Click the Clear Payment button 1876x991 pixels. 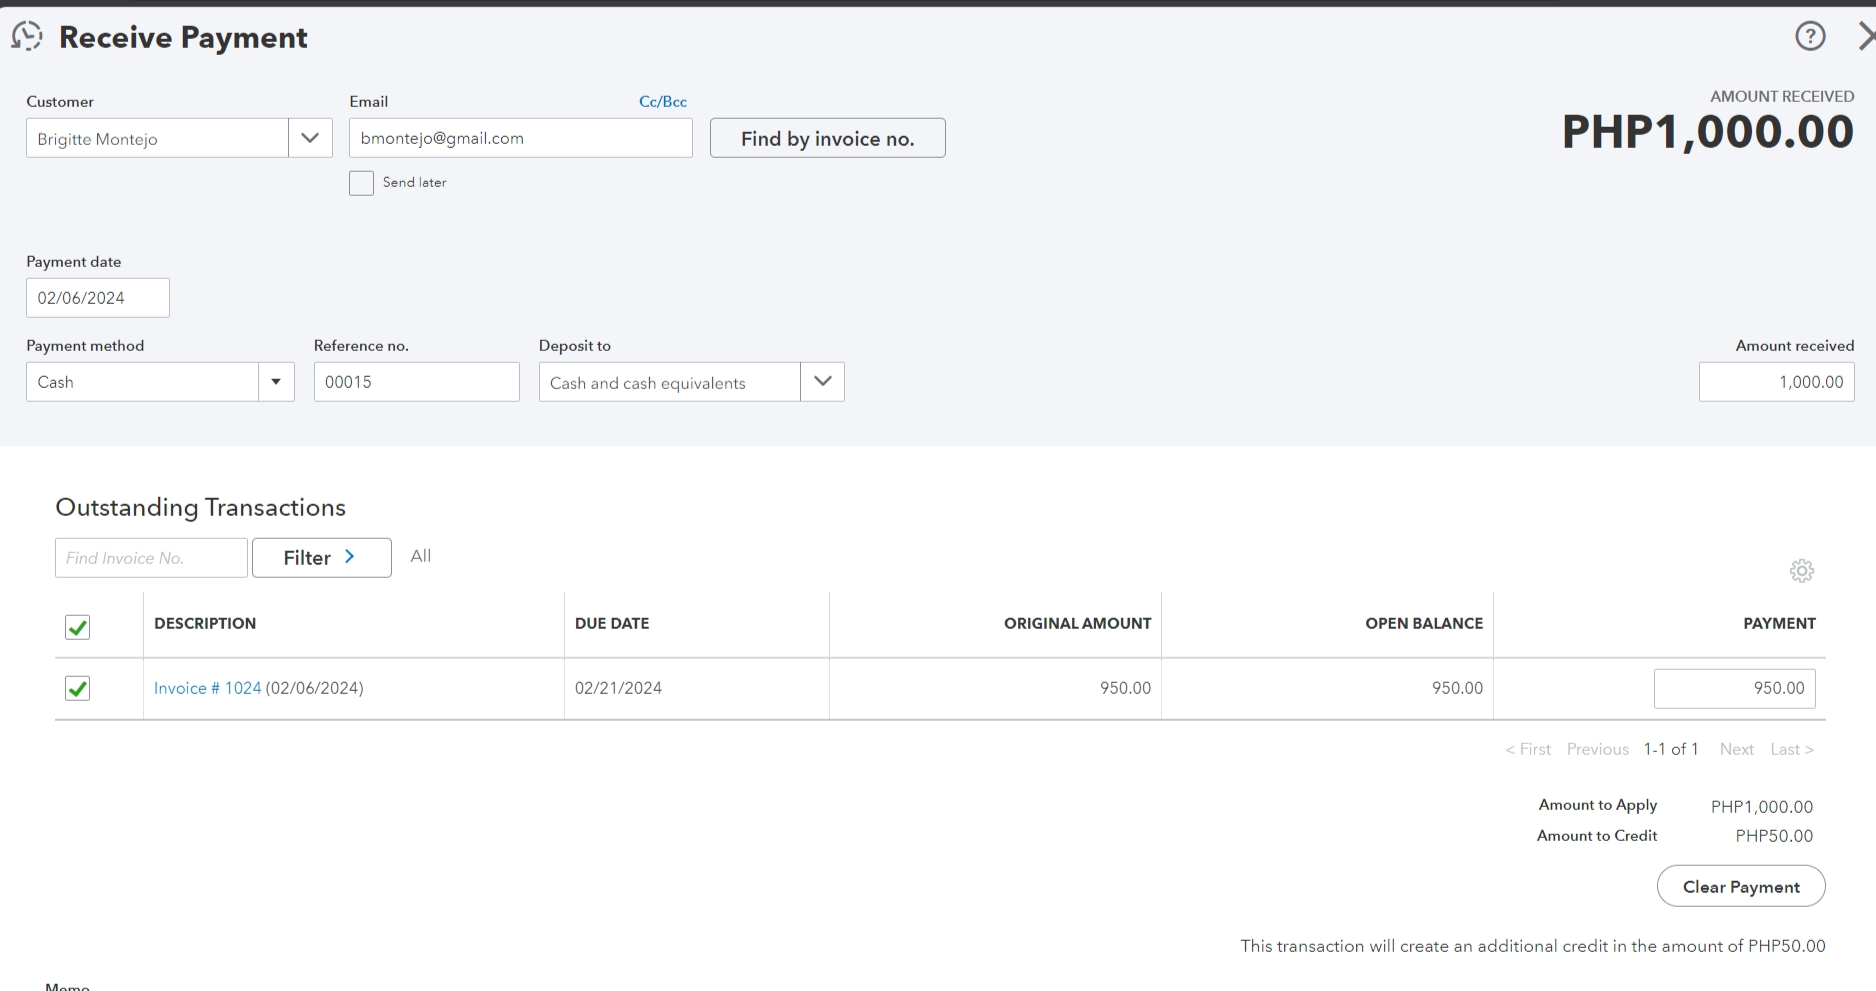pyautogui.click(x=1741, y=886)
